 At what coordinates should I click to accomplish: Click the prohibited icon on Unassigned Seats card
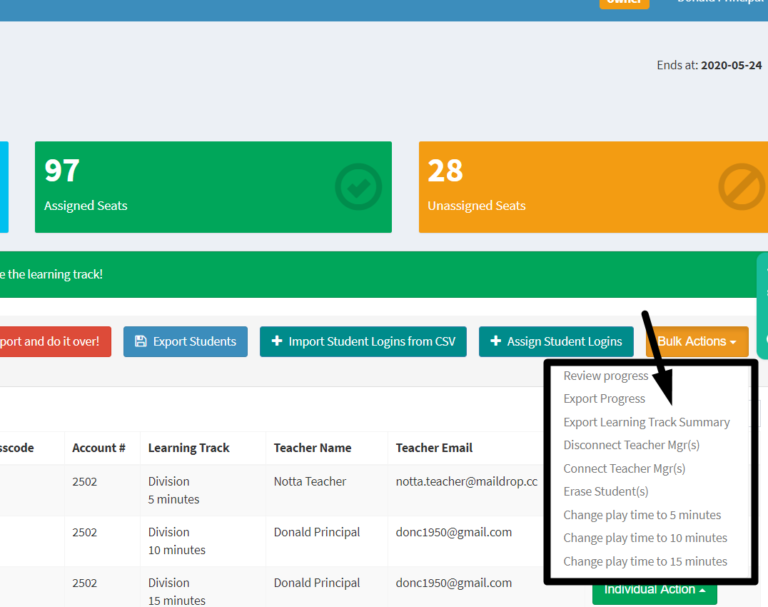click(741, 186)
